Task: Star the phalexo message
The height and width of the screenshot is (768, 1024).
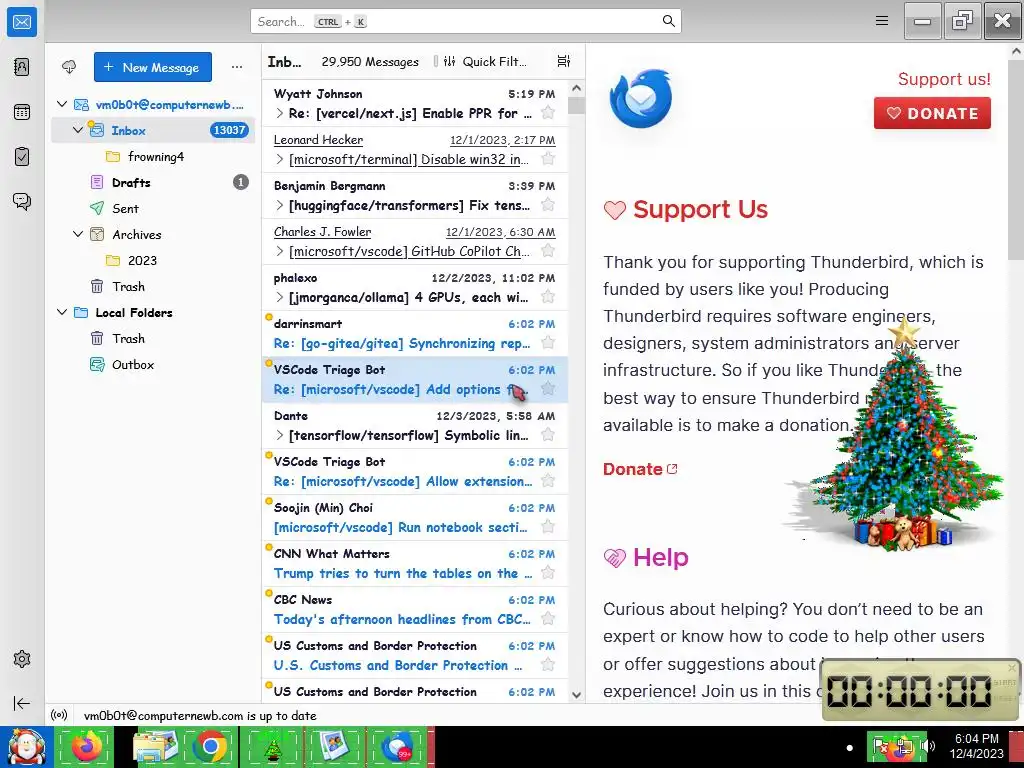Action: pos(548,297)
